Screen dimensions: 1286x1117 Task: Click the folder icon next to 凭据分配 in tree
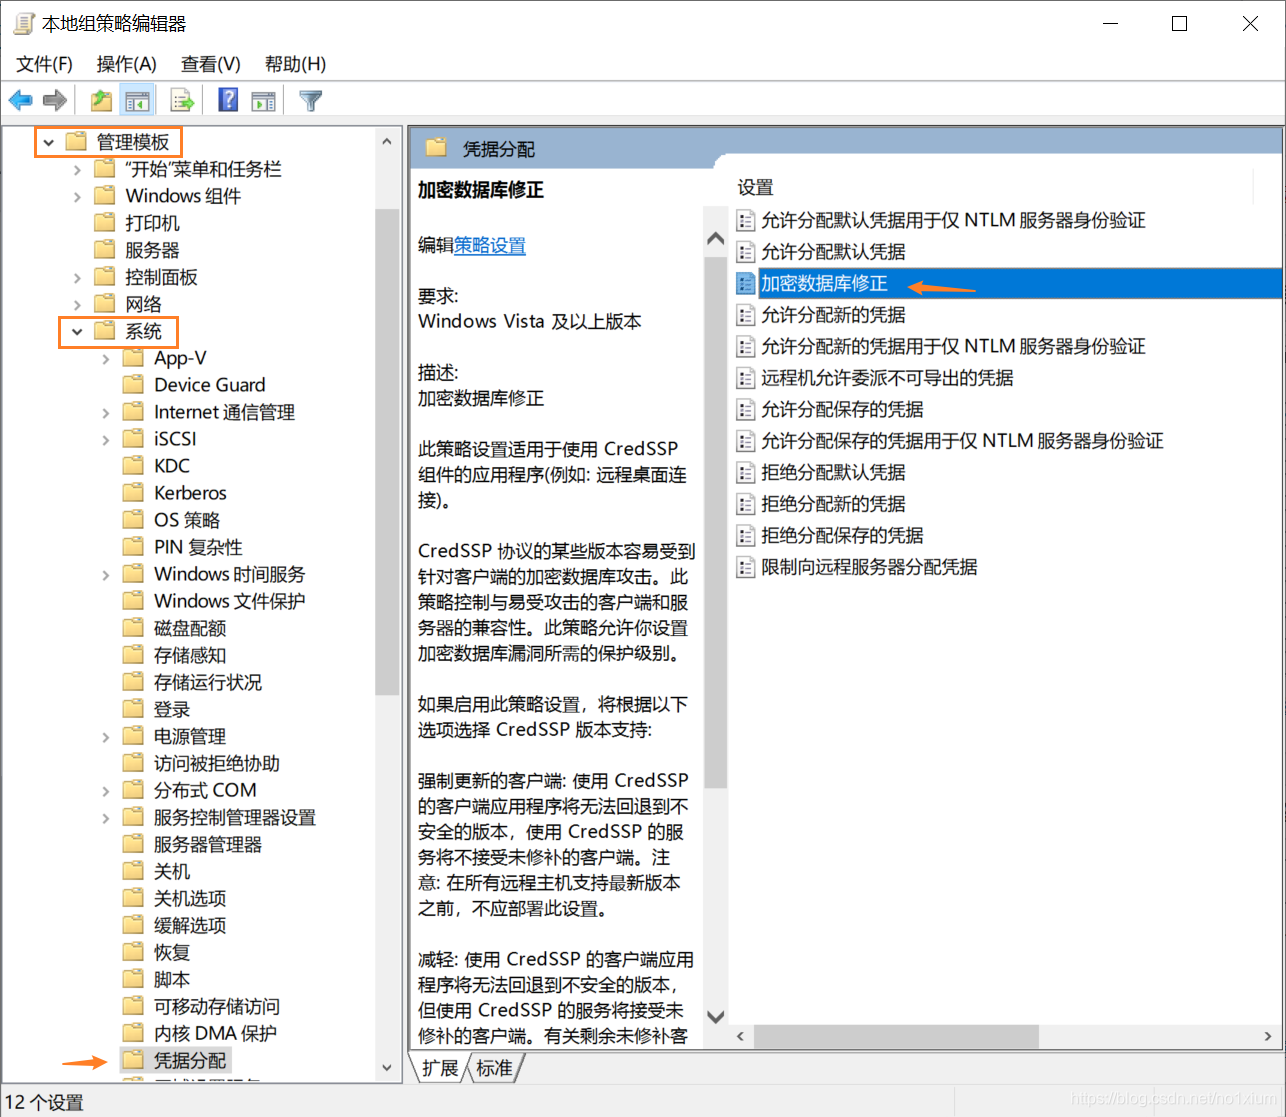(x=133, y=1060)
